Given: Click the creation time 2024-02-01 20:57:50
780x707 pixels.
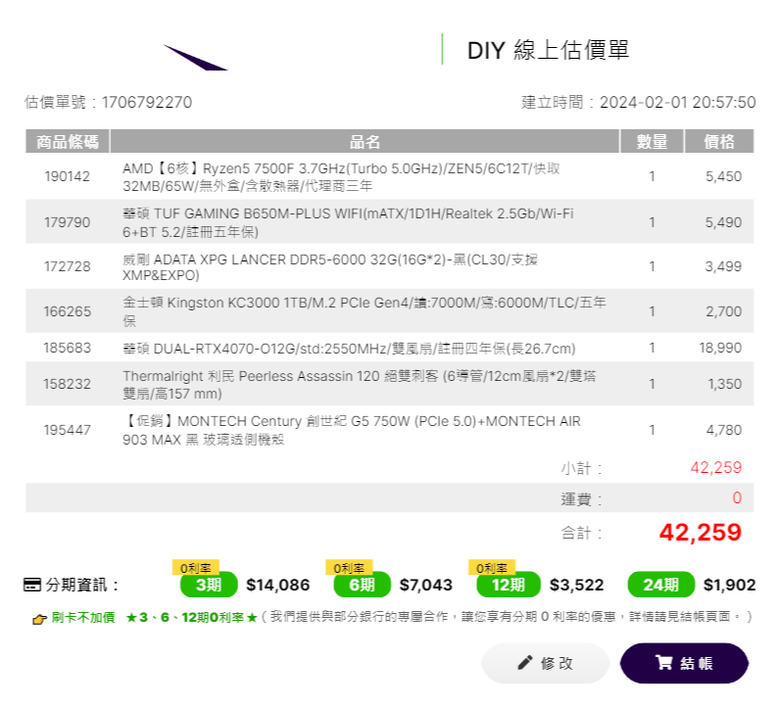Looking at the screenshot, I should point(678,102).
